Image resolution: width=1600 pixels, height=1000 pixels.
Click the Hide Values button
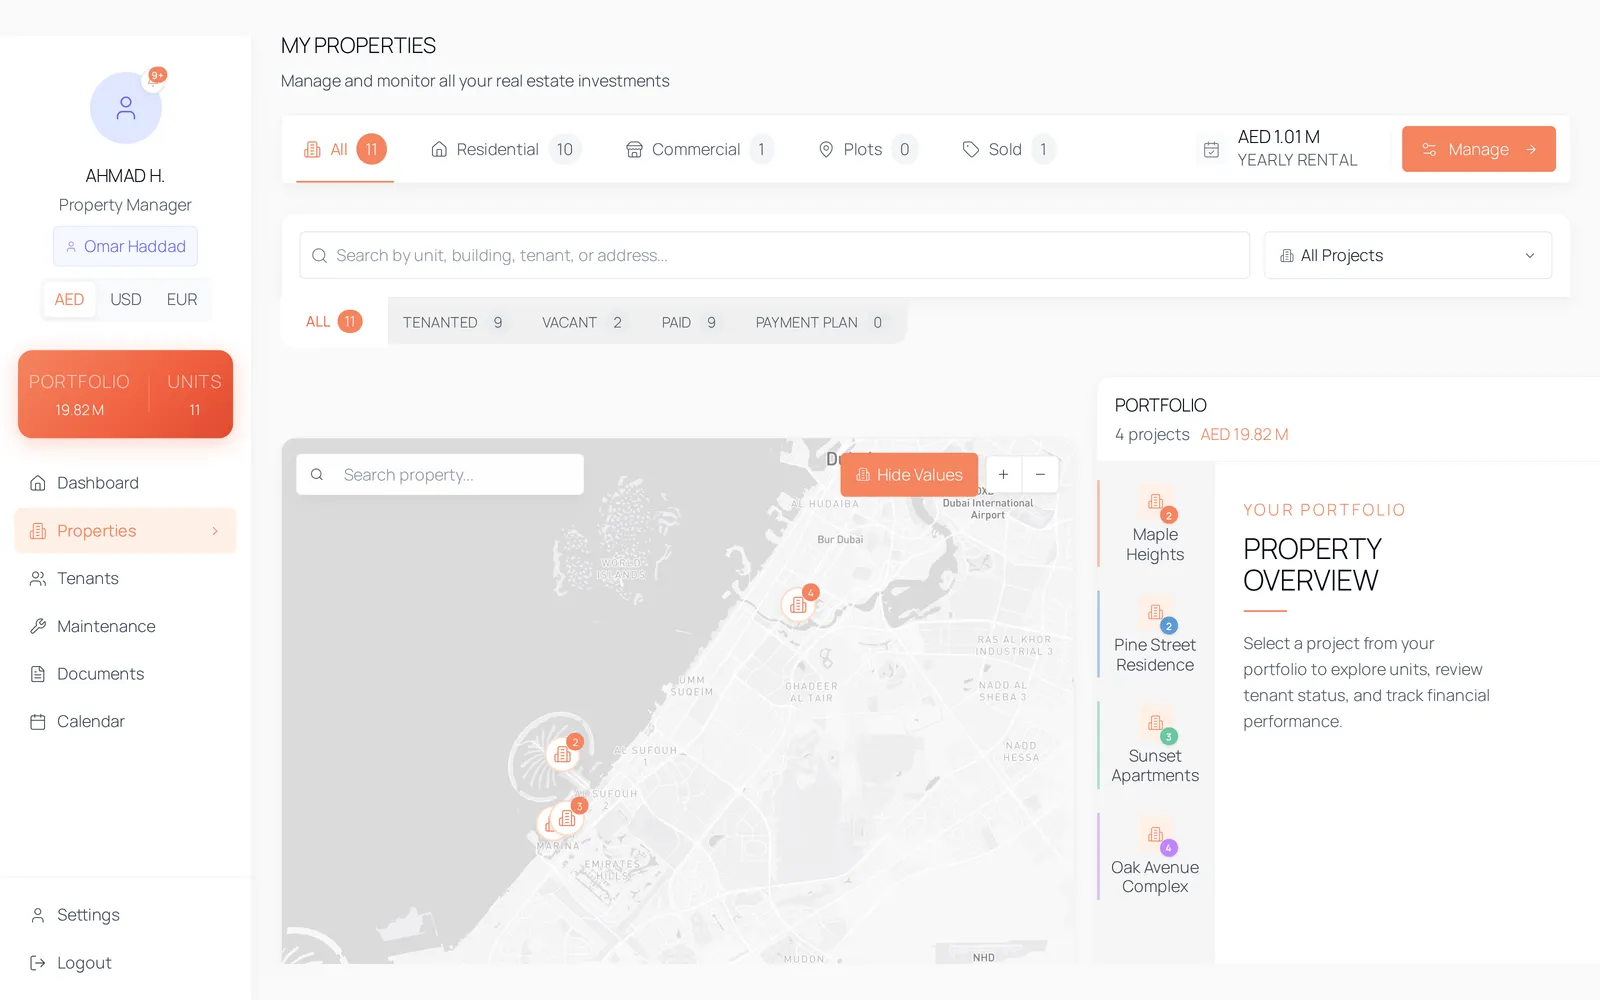[x=909, y=474]
